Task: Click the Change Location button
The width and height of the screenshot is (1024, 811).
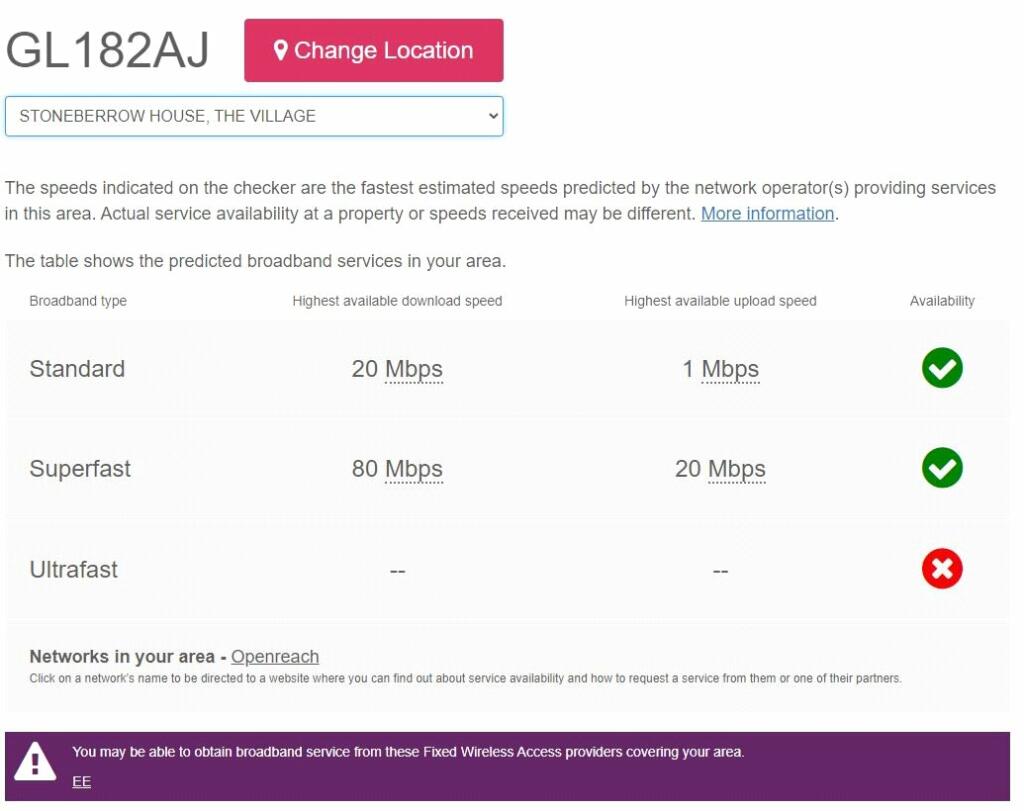Action: click(374, 50)
